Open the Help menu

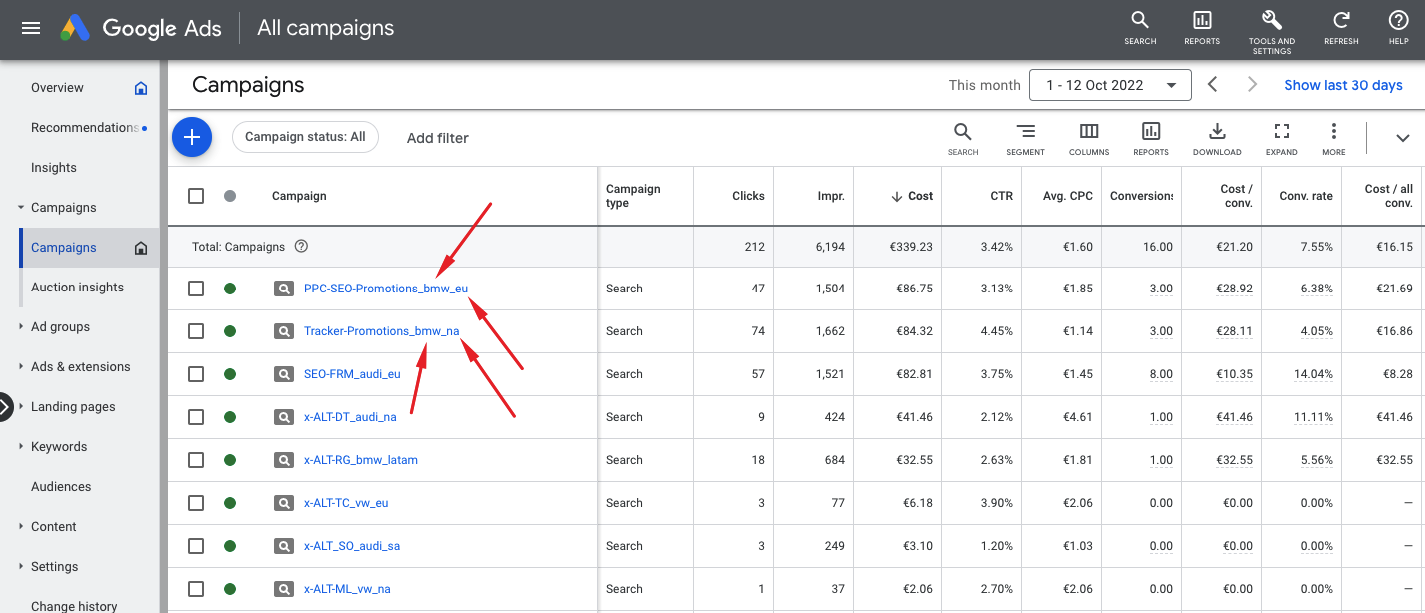click(x=1398, y=28)
